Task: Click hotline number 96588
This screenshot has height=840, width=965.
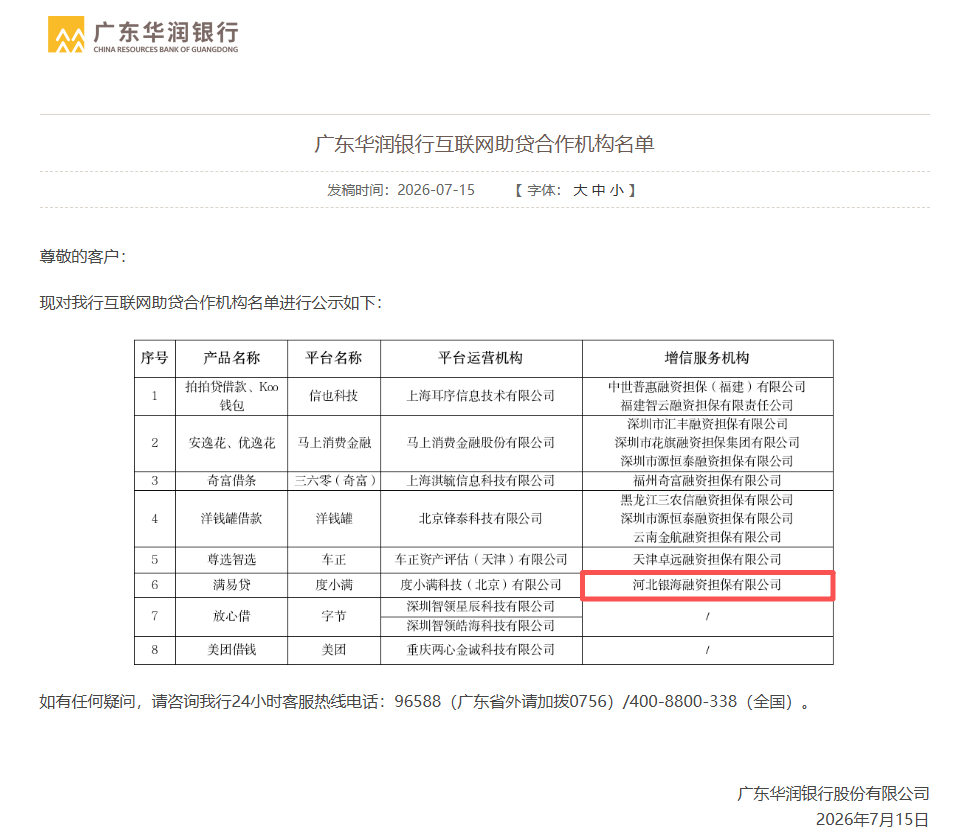Action: pos(418,702)
